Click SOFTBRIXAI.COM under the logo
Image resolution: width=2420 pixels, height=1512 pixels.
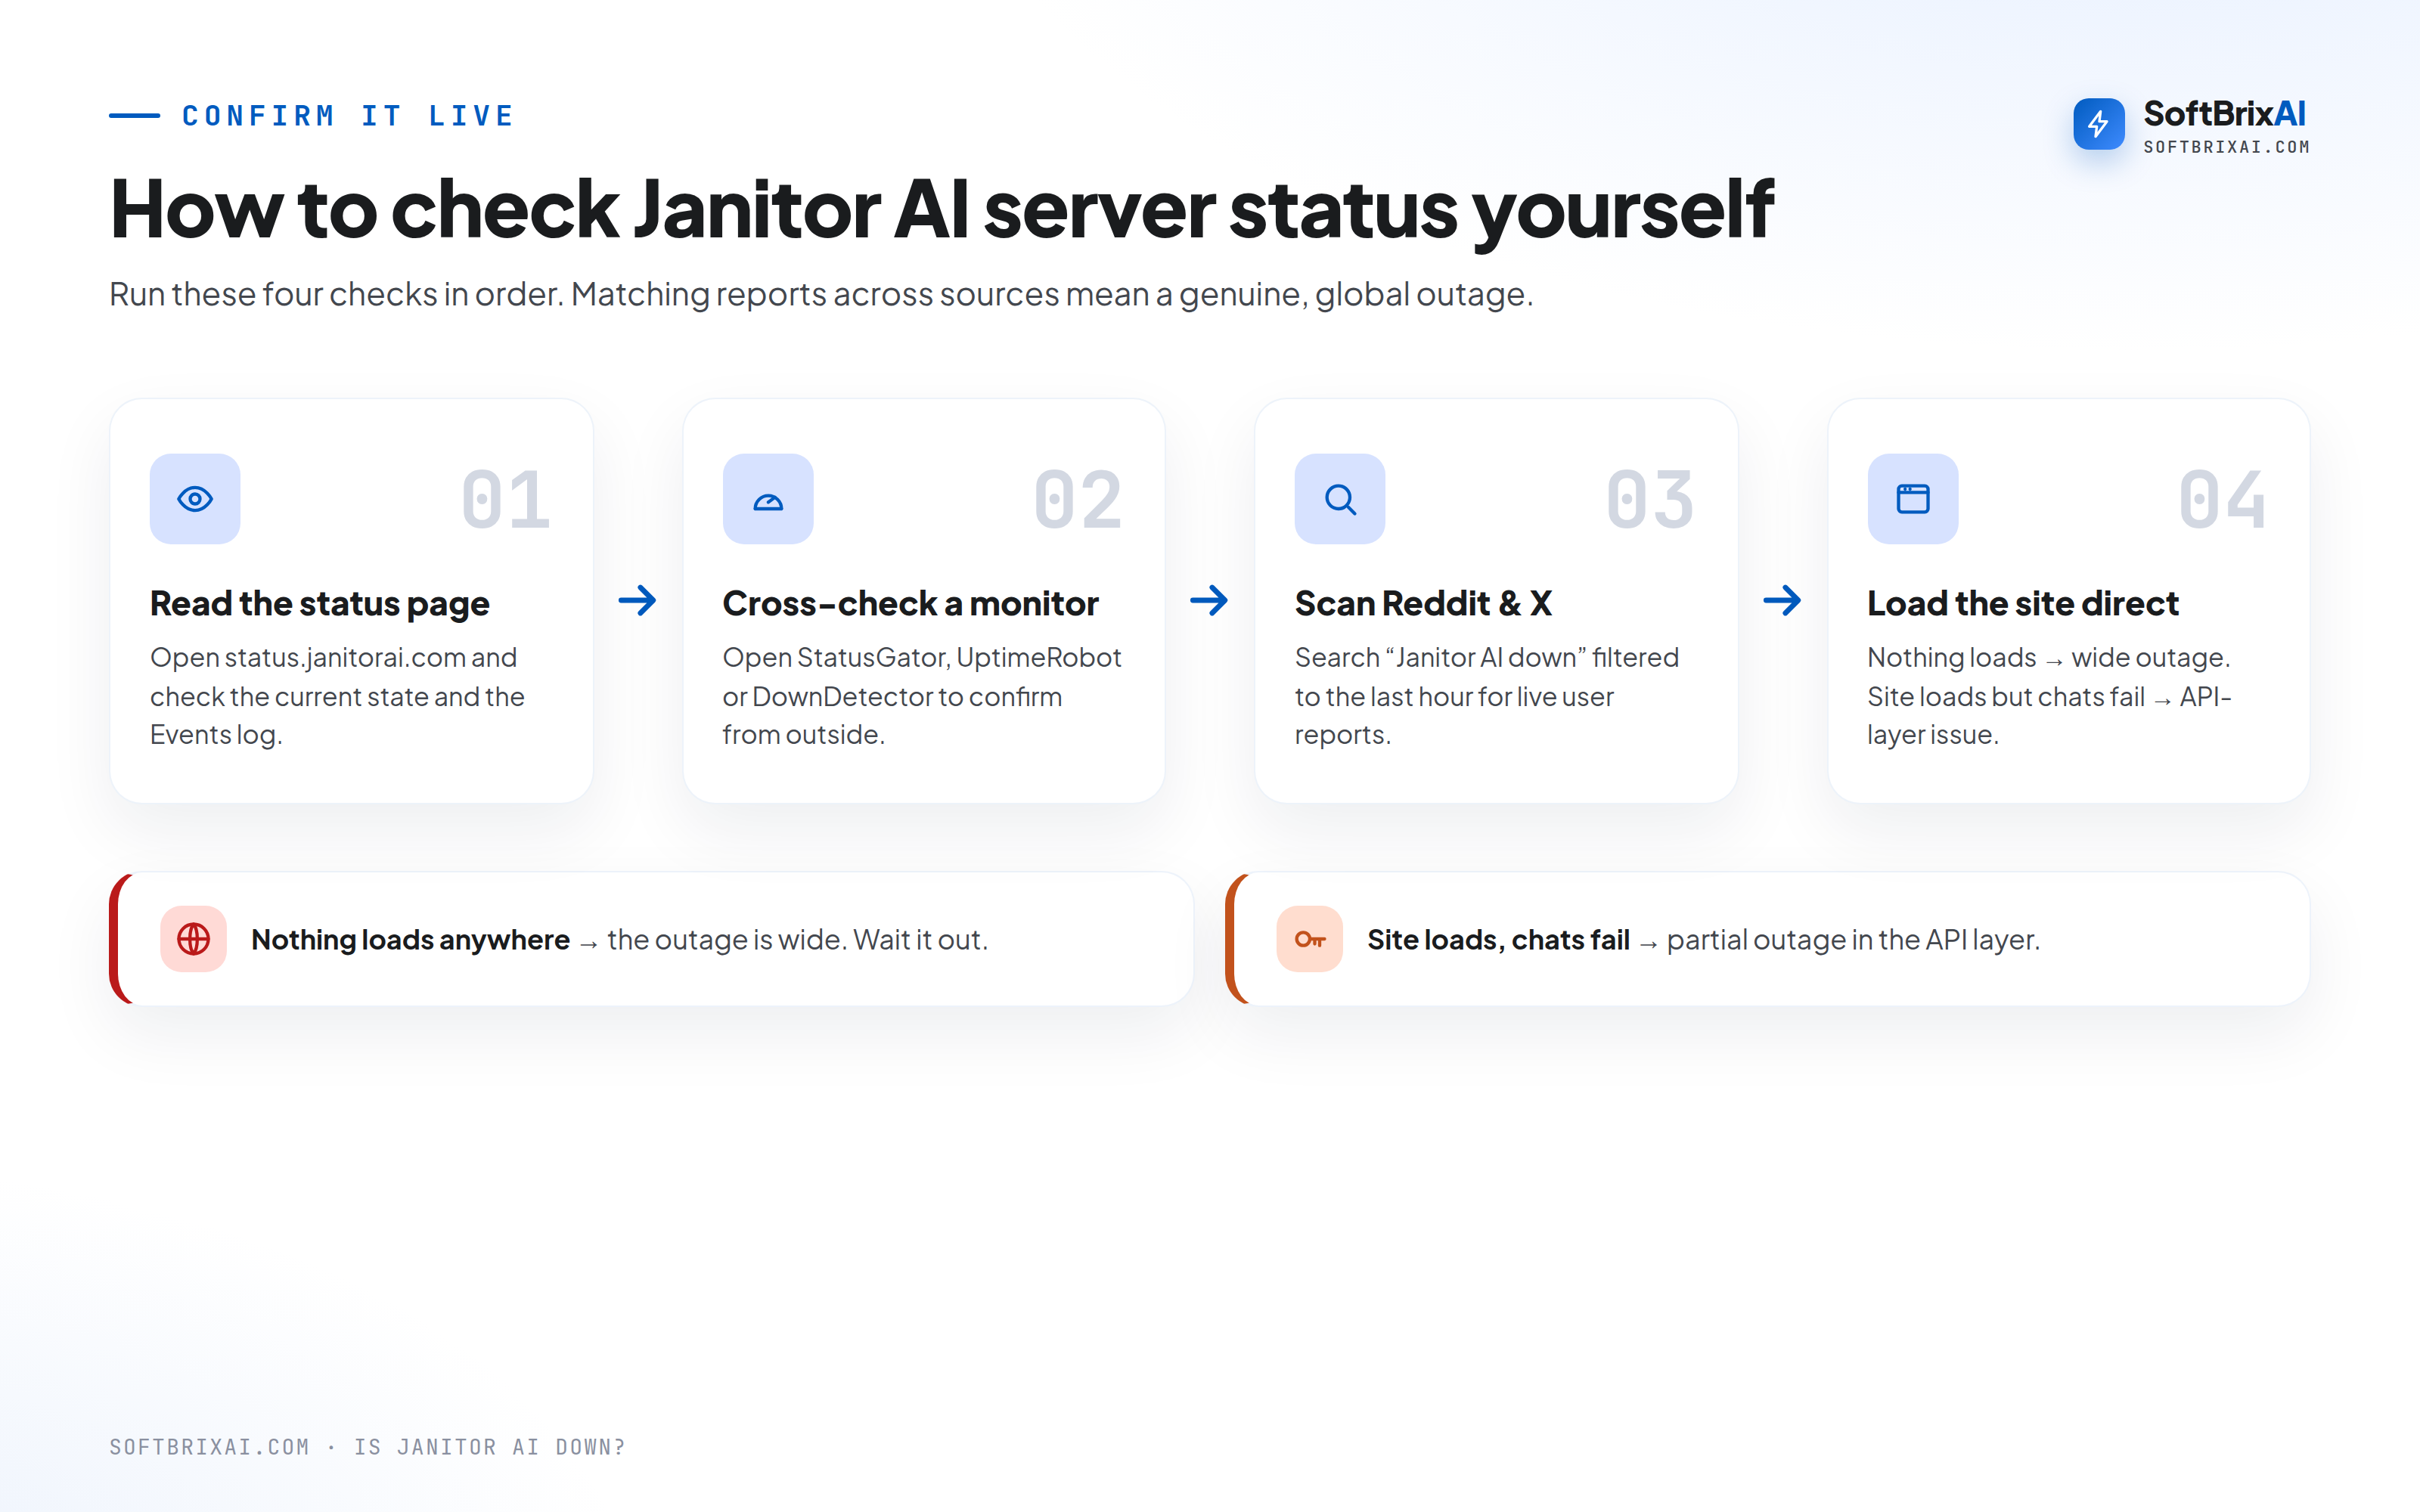click(x=2227, y=147)
